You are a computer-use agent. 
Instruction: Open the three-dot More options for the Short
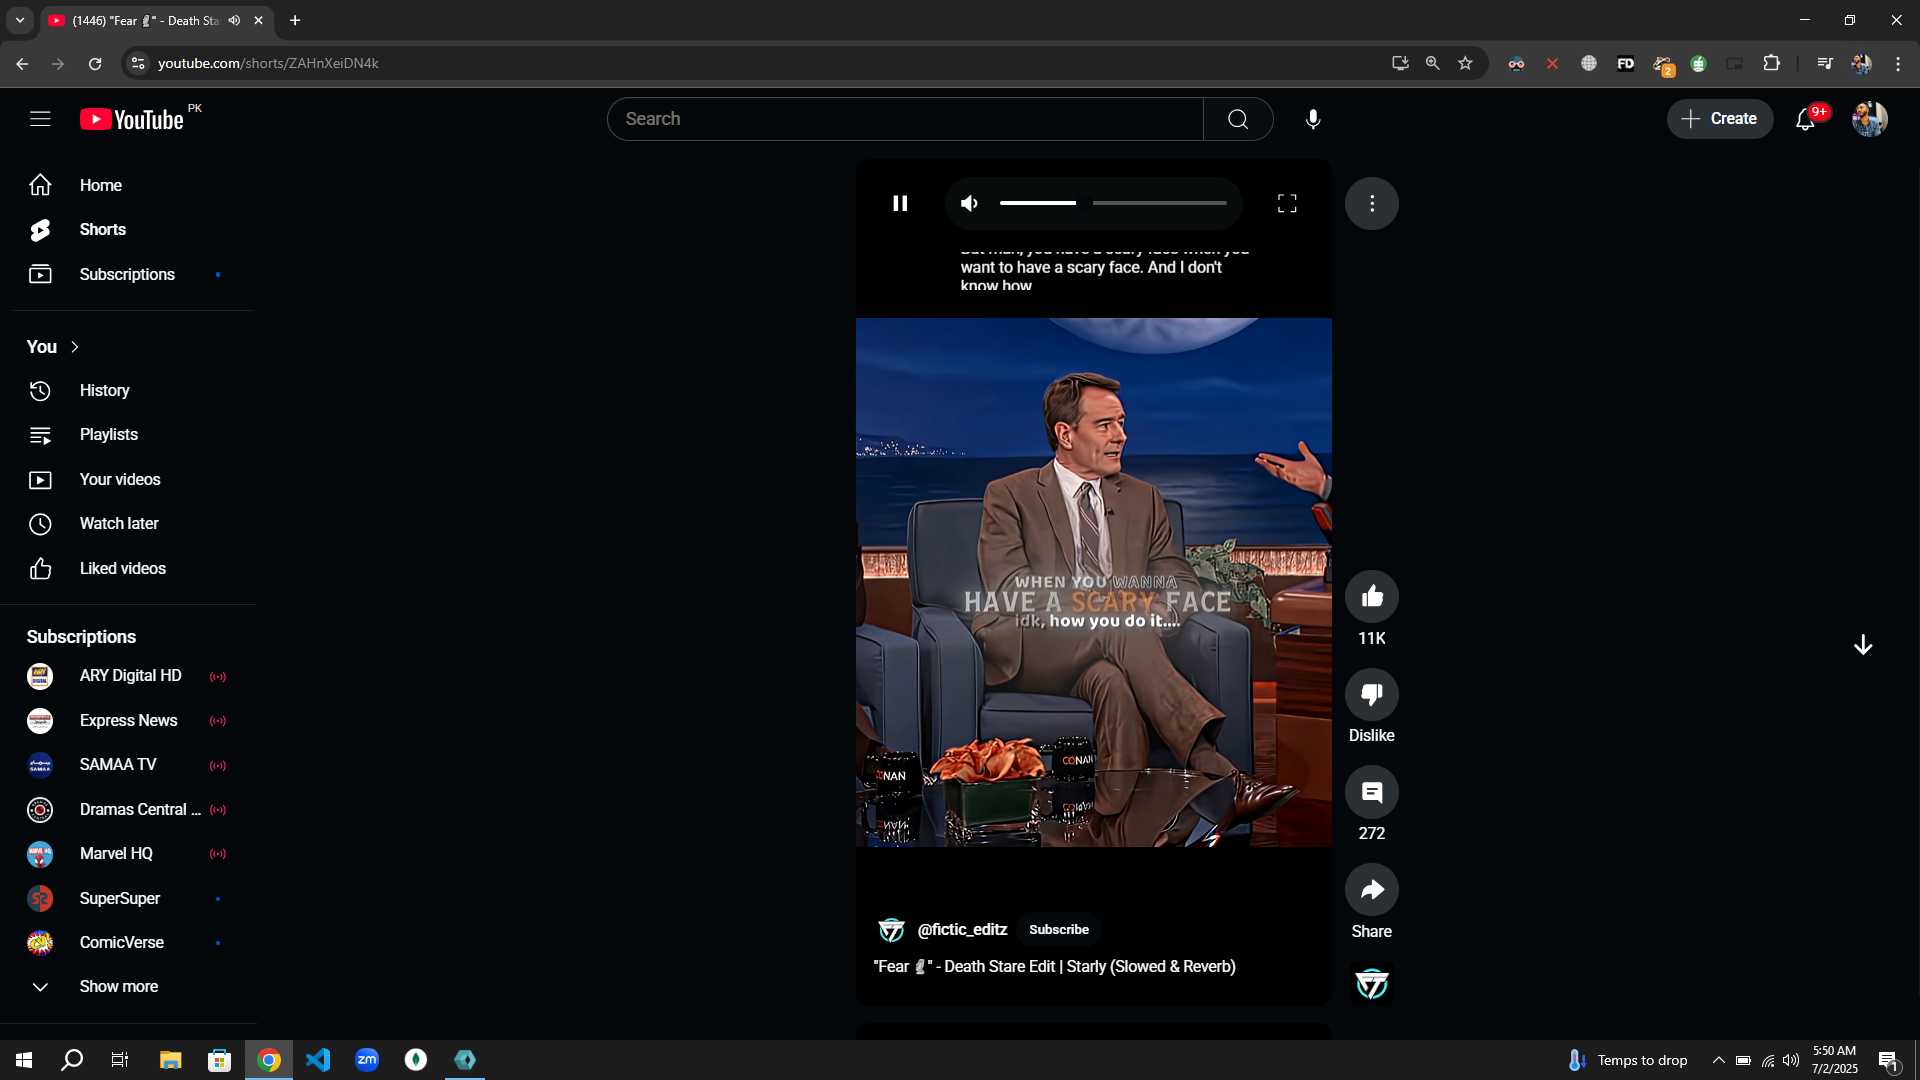tap(1372, 203)
